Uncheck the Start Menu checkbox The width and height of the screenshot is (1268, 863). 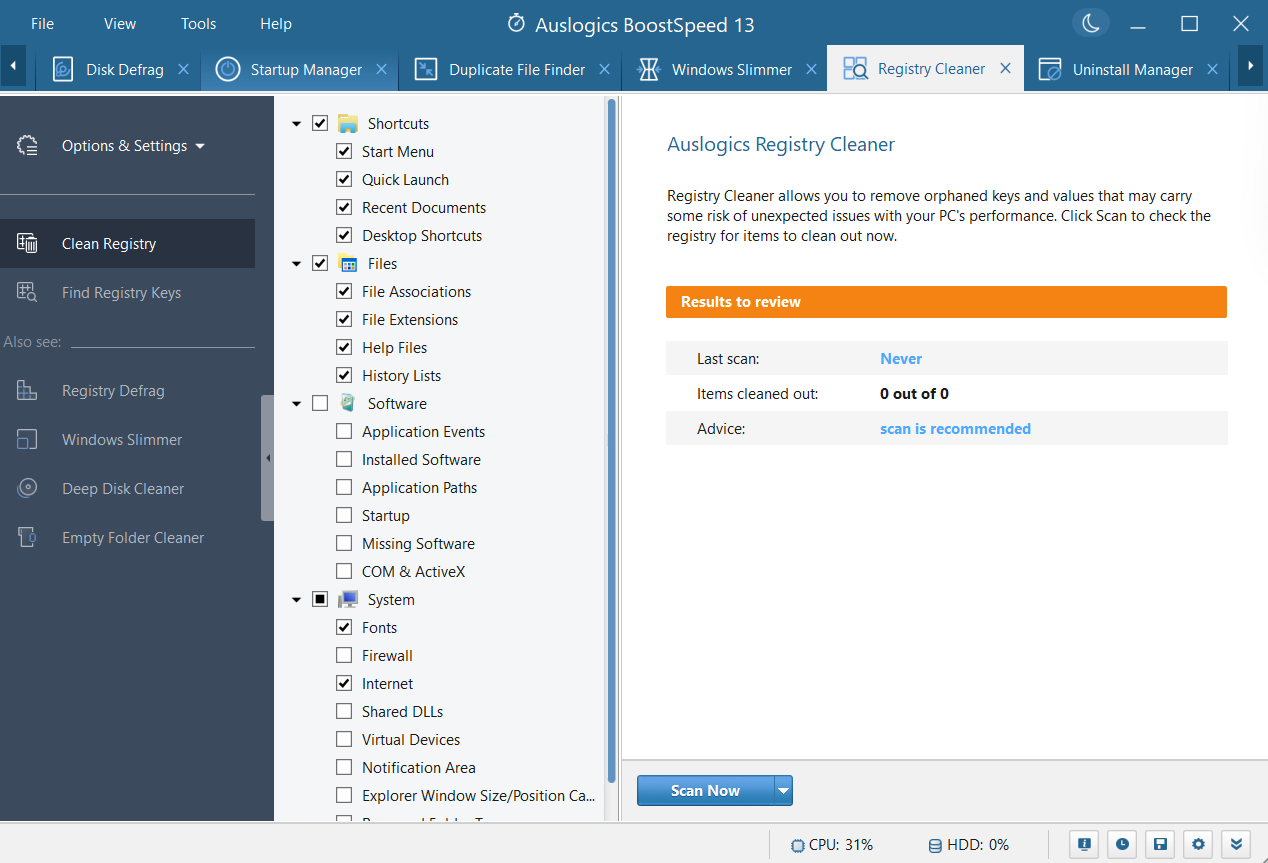click(x=344, y=152)
